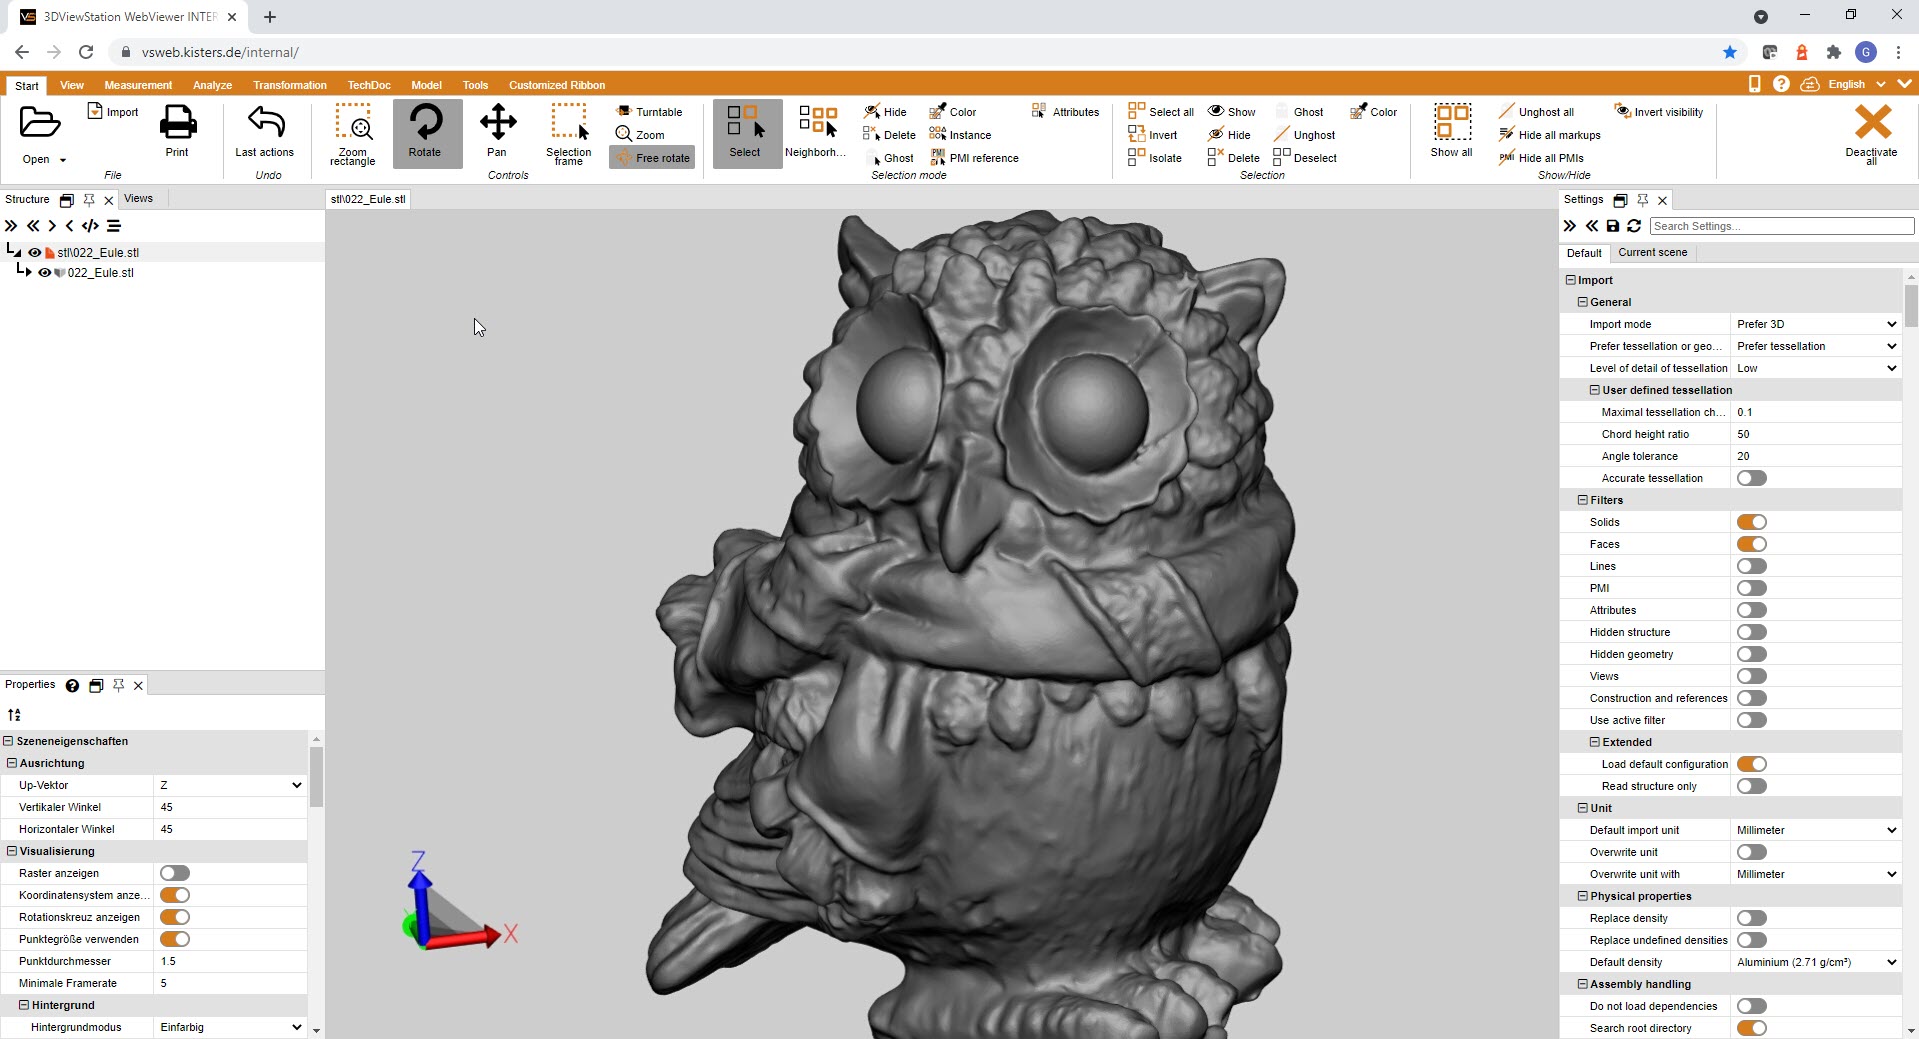Switch to the Analyze tab
Image resolution: width=1919 pixels, height=1039 pixels.
coord(212,85)
